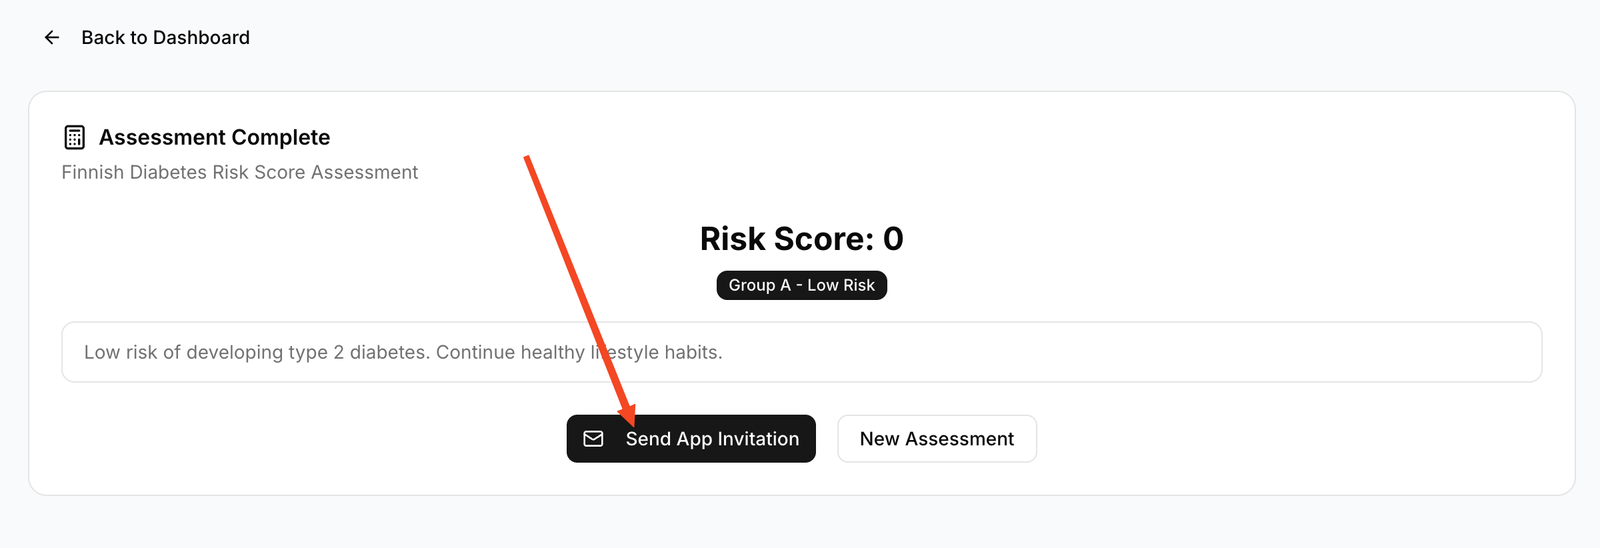Click the word 'Dashboard' in the back link
Image resolution: width=1600 pixels, height=548 pixels.
(201, 38)
